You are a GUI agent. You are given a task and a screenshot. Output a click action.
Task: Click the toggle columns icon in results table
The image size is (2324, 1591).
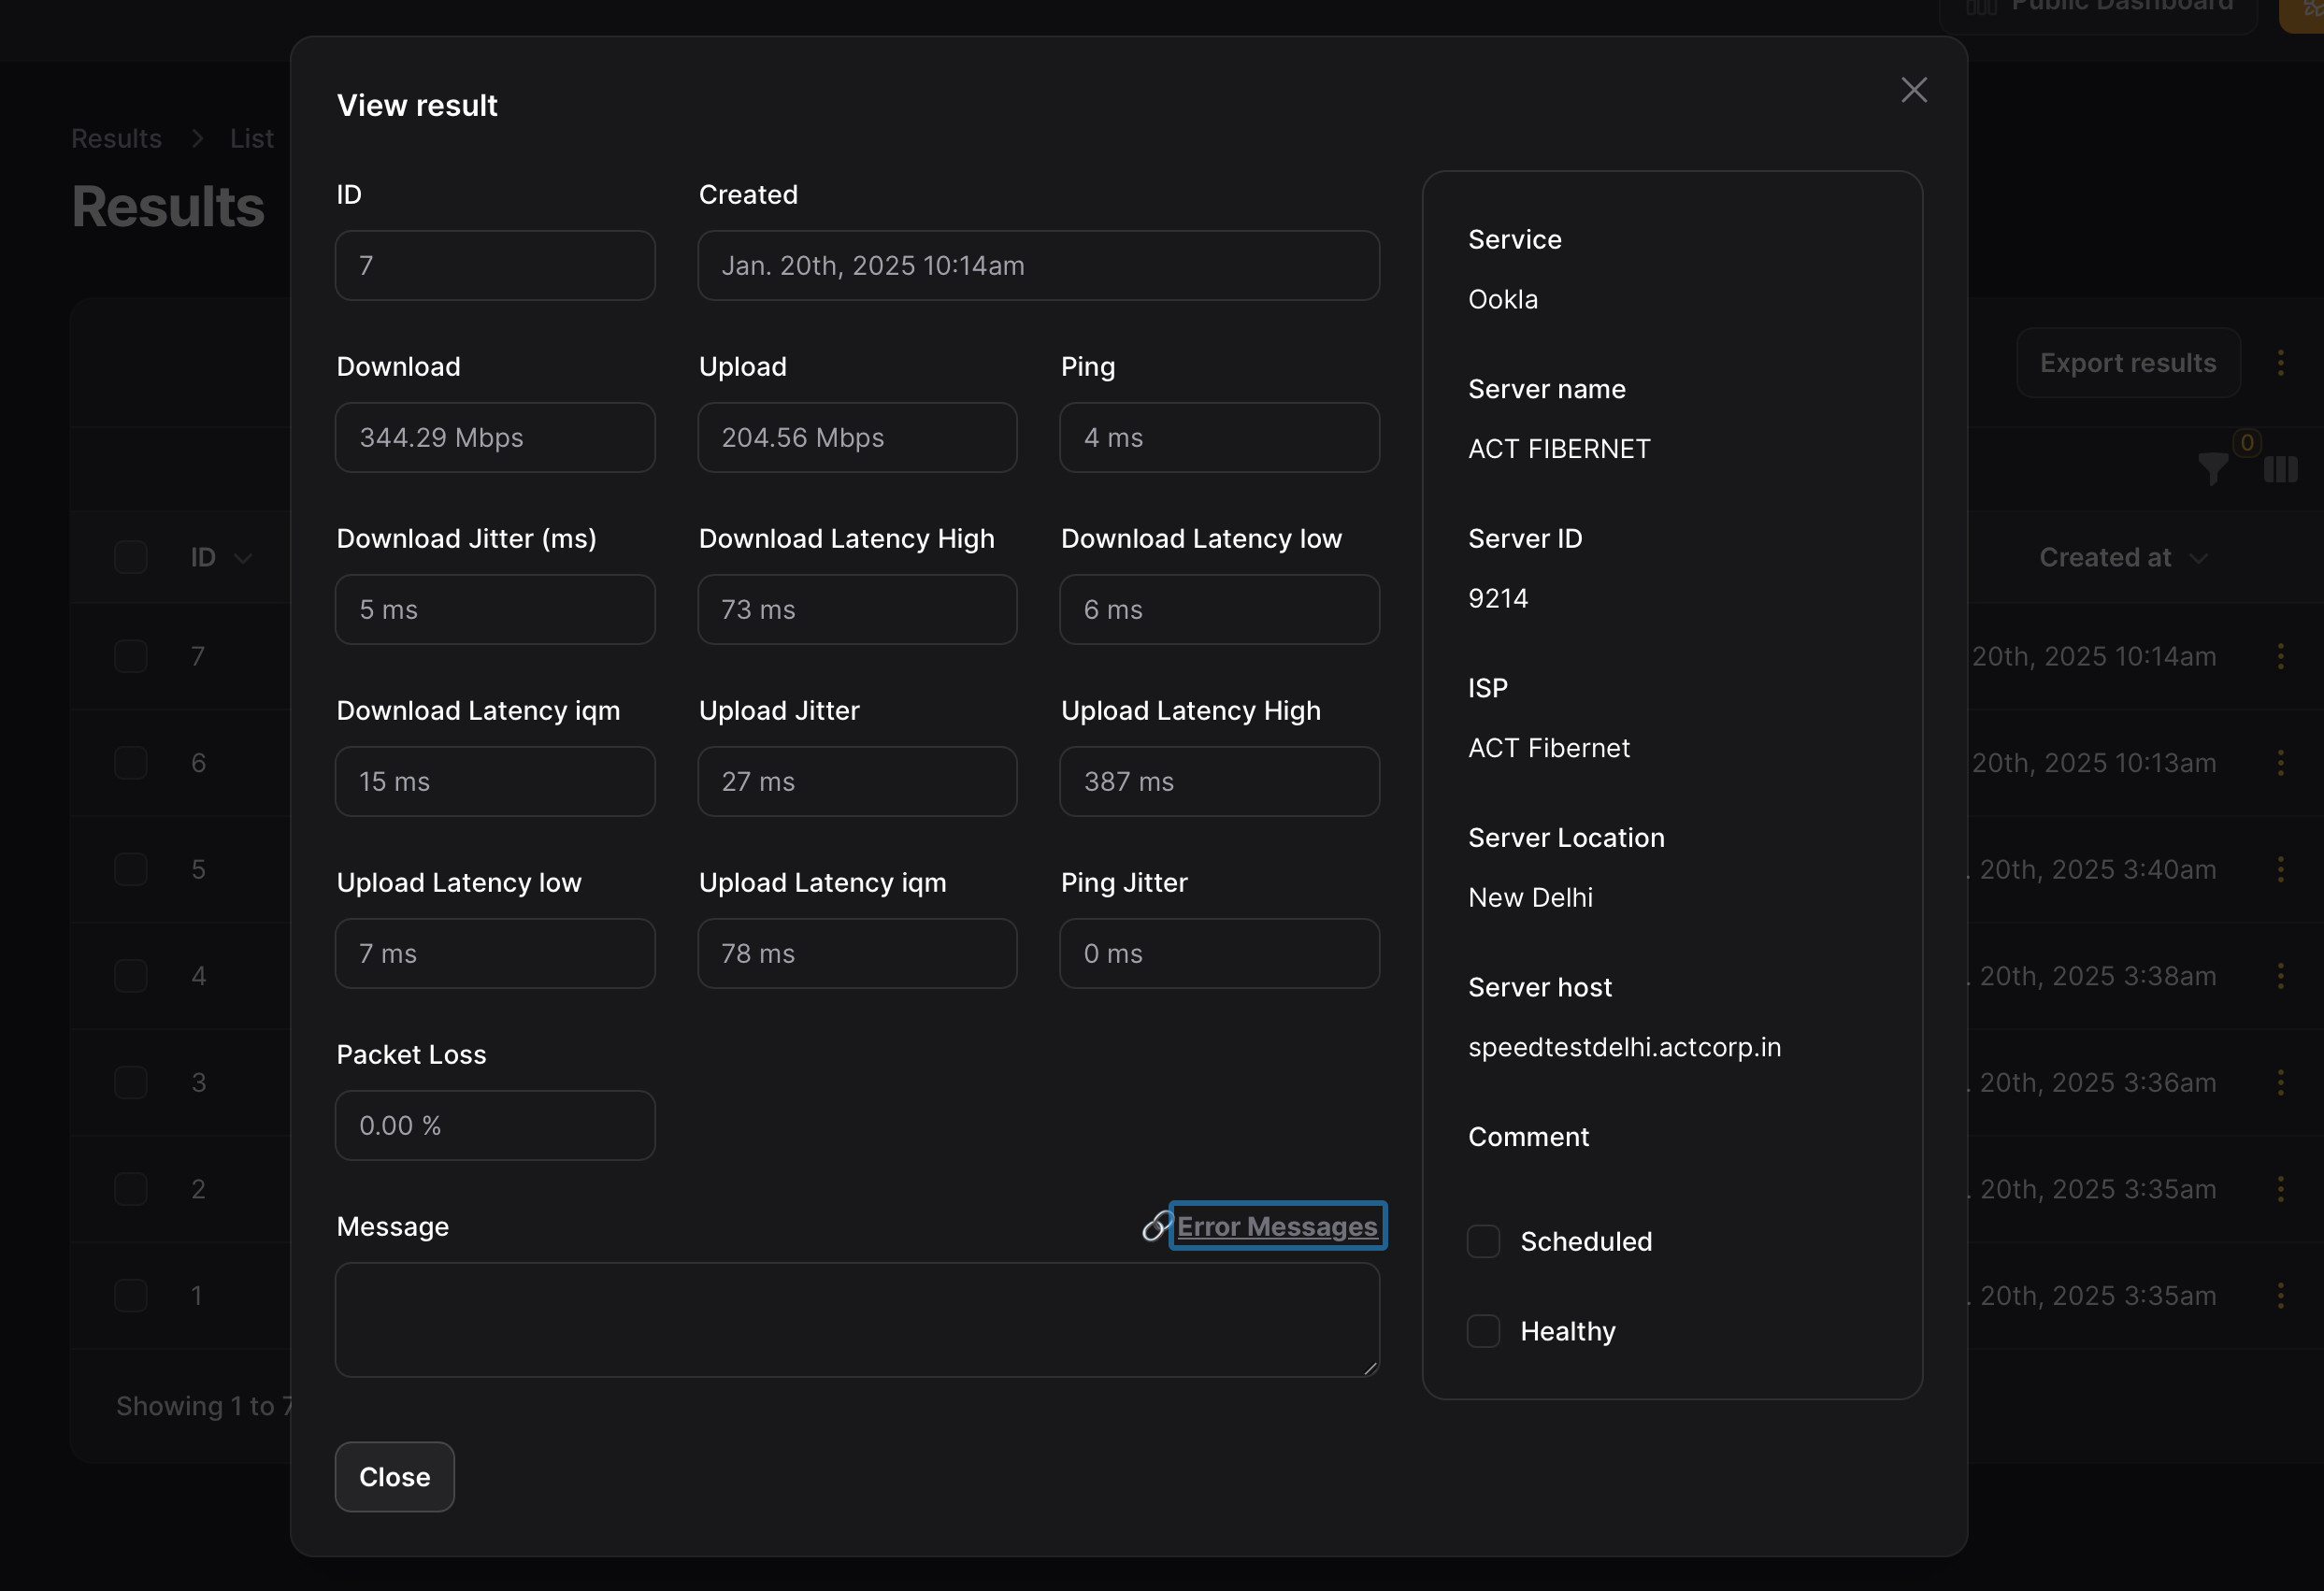(2280, 469)
